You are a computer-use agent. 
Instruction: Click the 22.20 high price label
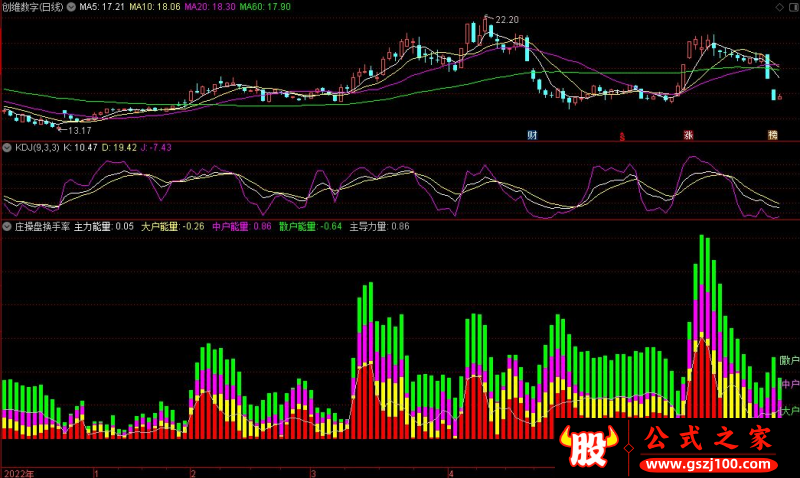point(507,19)
